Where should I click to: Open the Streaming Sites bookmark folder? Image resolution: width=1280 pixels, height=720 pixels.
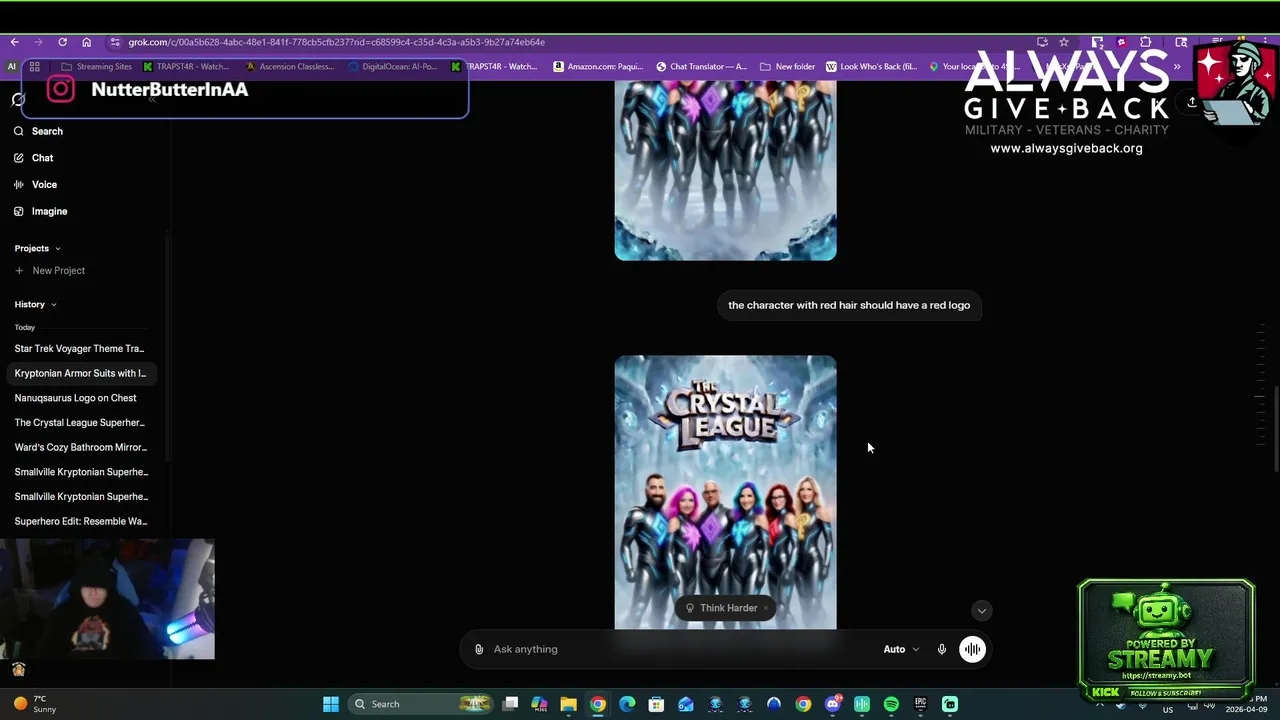coord(96,67)
